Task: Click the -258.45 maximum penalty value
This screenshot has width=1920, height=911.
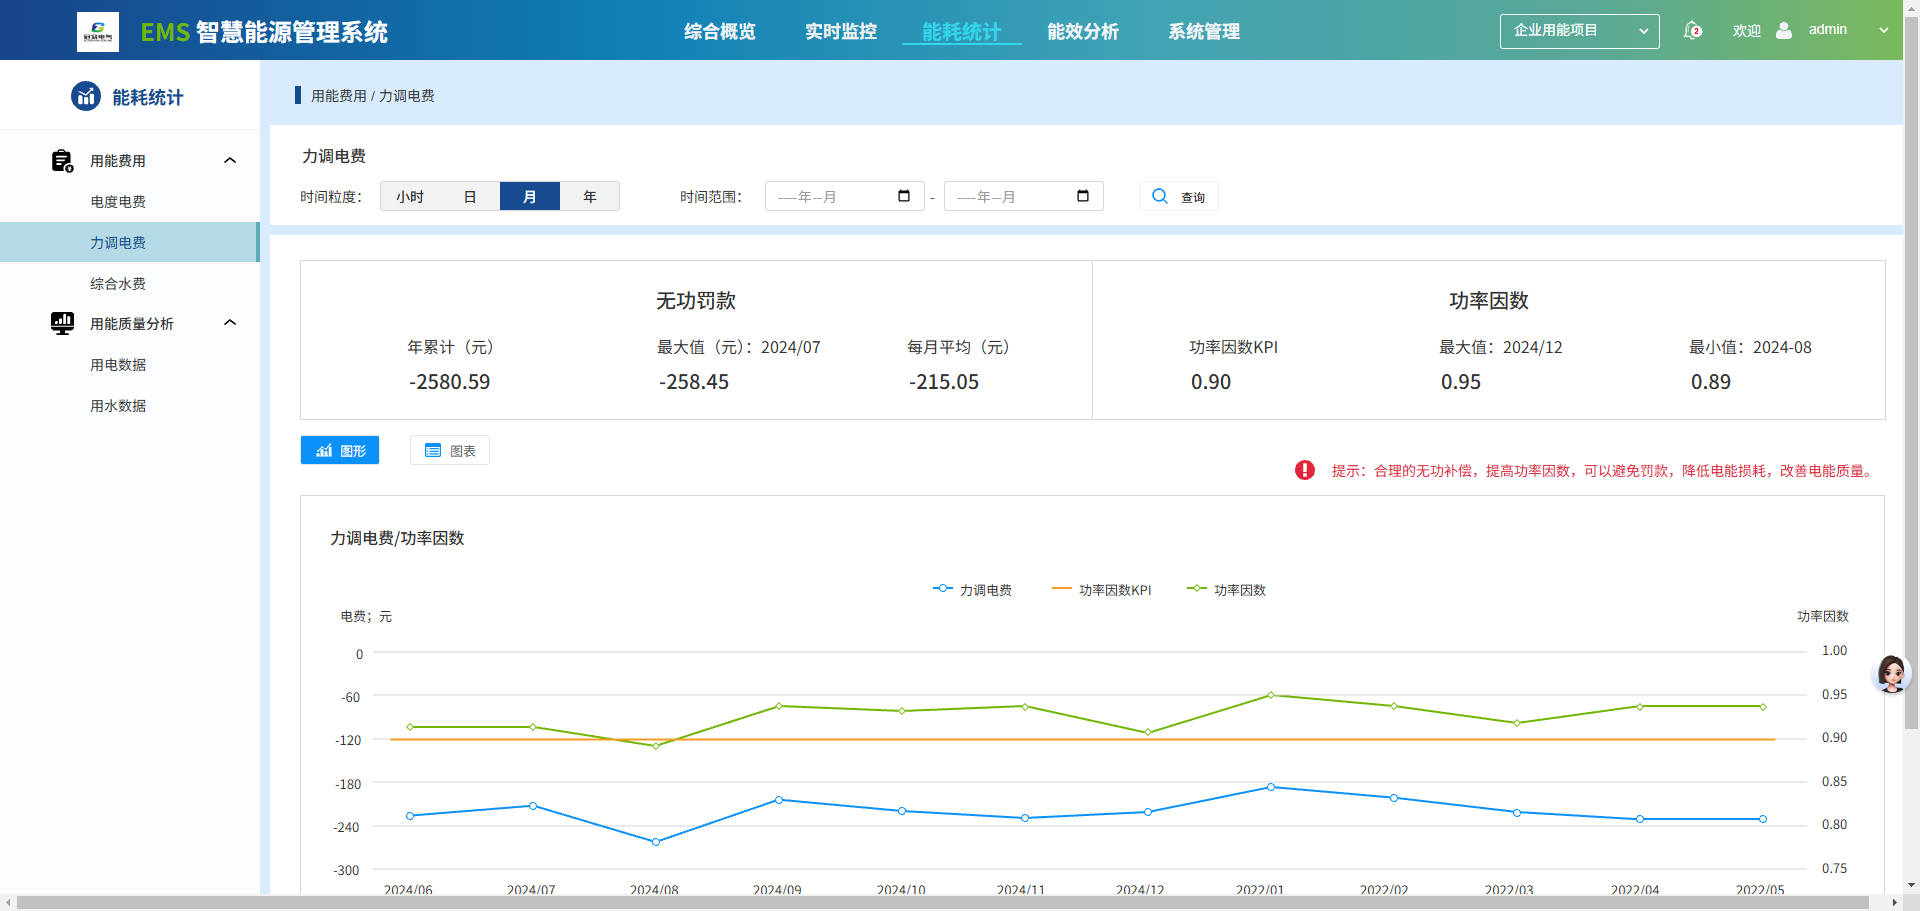Action: point(694,382)
